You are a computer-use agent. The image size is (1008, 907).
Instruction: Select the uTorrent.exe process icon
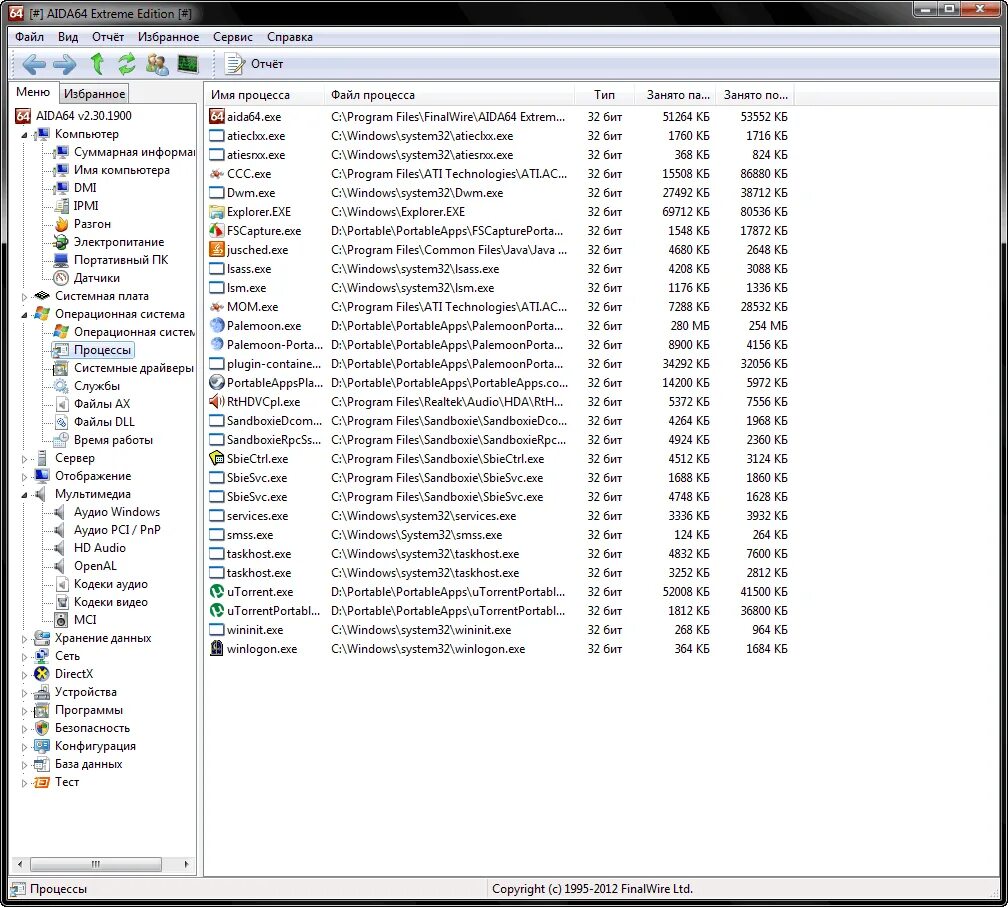tap(217, 591)
